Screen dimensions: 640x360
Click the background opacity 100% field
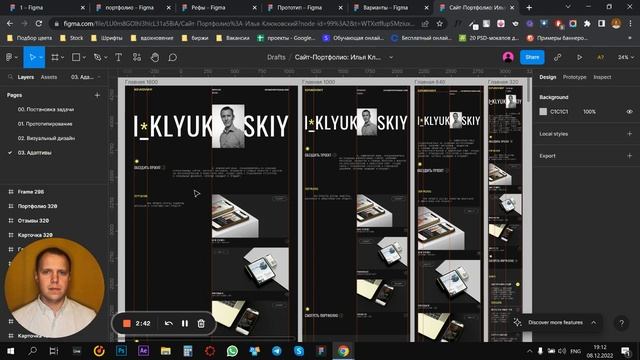pyautogui.click(x=589, y=111)
